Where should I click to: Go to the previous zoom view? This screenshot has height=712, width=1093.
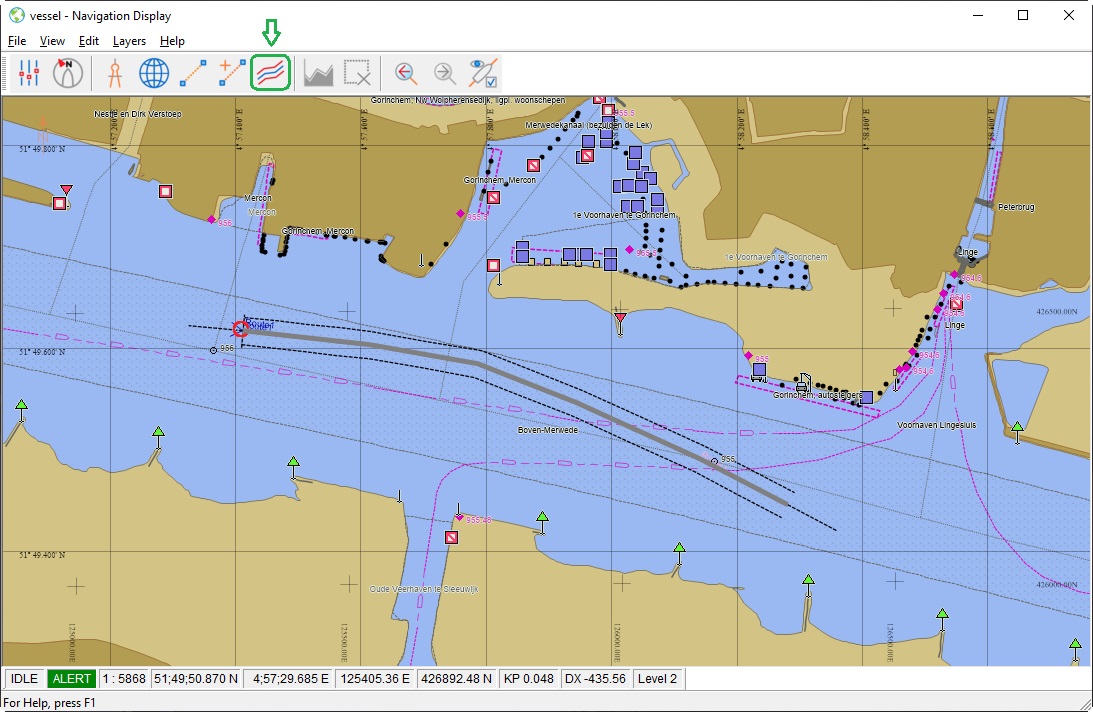point(405,73)
